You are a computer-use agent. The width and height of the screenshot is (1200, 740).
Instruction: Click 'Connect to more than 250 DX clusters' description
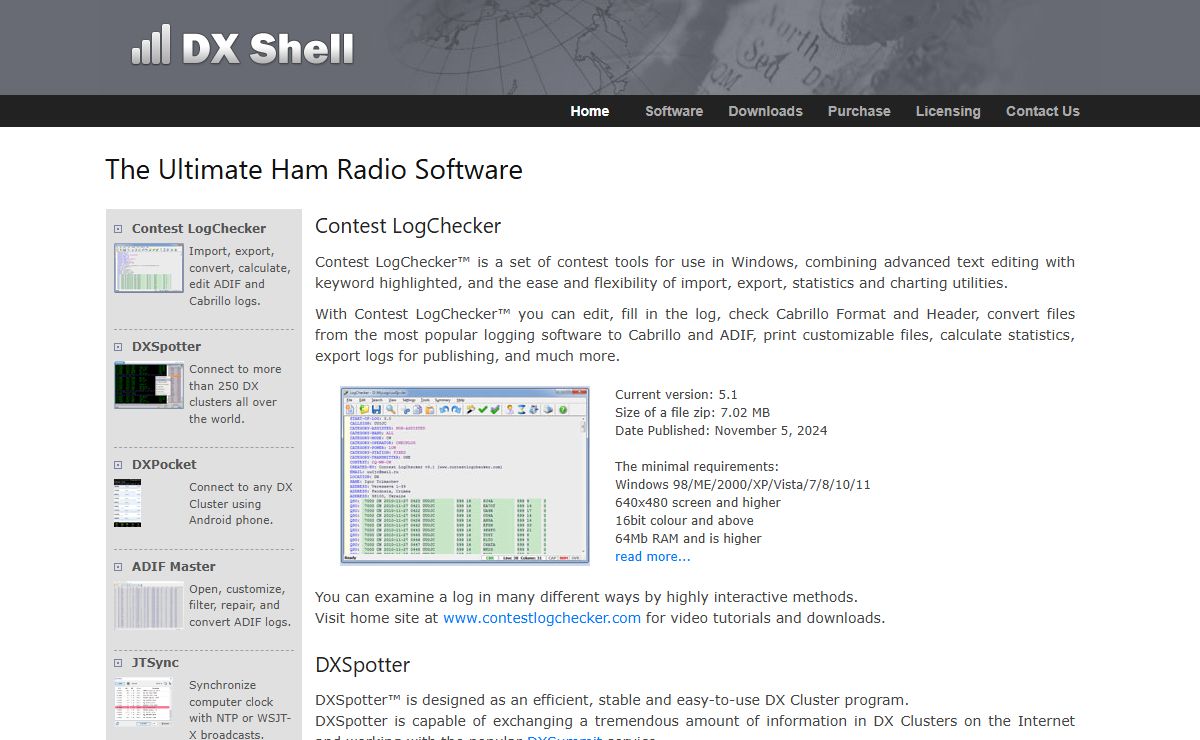point(235,394)
